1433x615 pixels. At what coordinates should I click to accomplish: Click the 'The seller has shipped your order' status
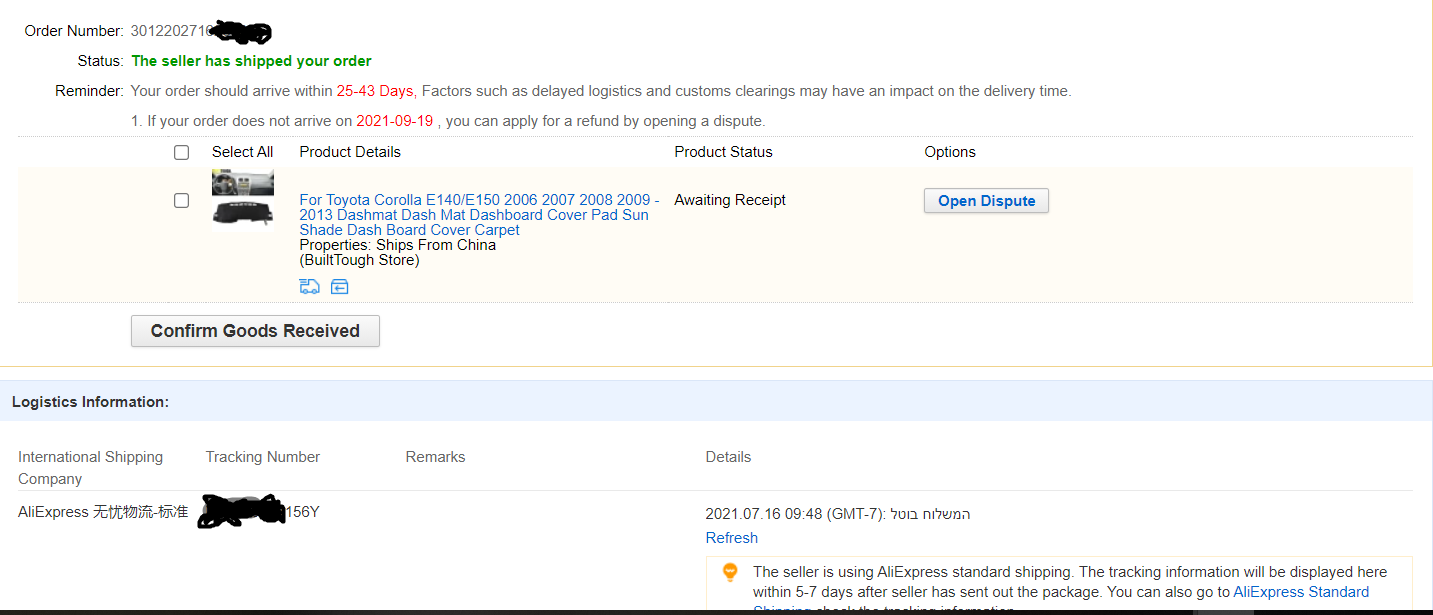252,61
